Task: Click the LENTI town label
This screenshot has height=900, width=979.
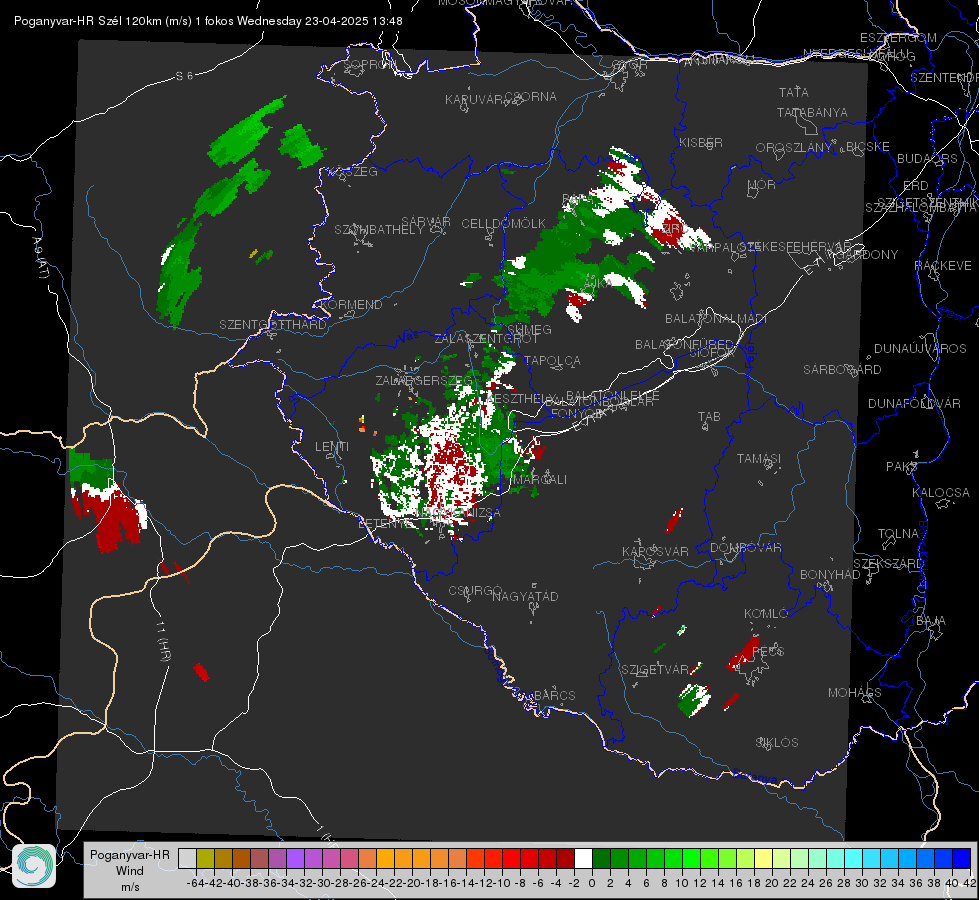Action: click(x=332, y=447)
